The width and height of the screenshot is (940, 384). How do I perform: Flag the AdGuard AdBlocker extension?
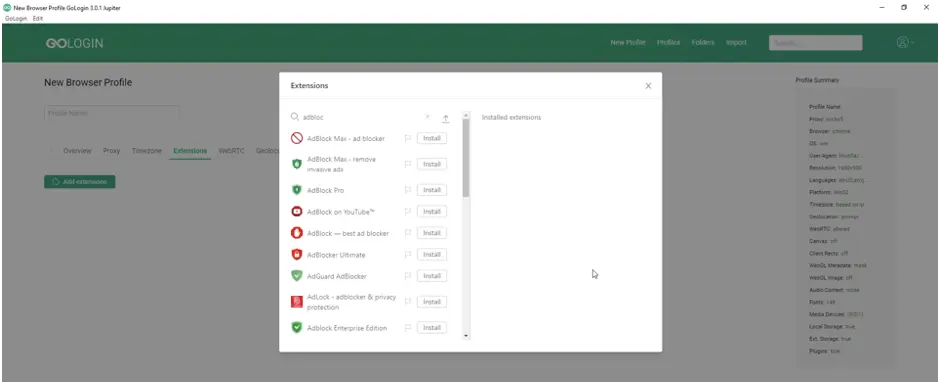[x=408, y=276]
